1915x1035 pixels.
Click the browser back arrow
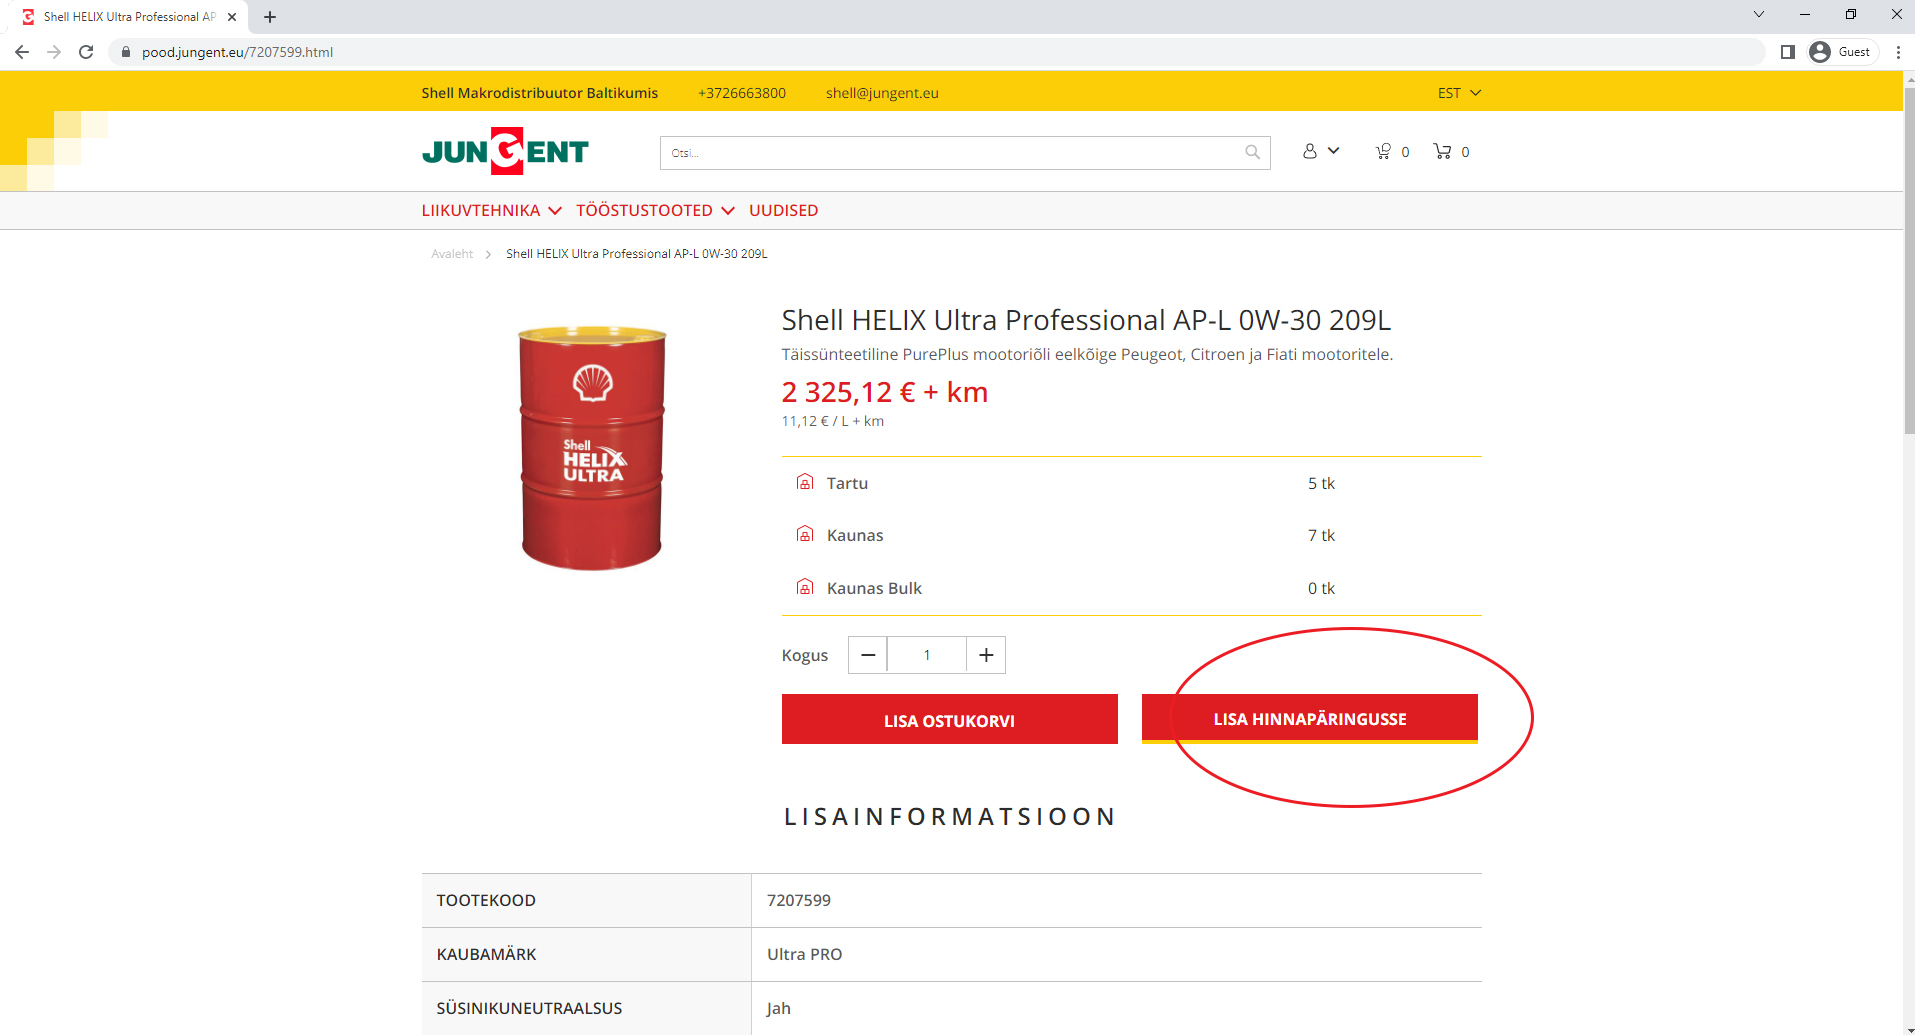click(x=21, y=52)
